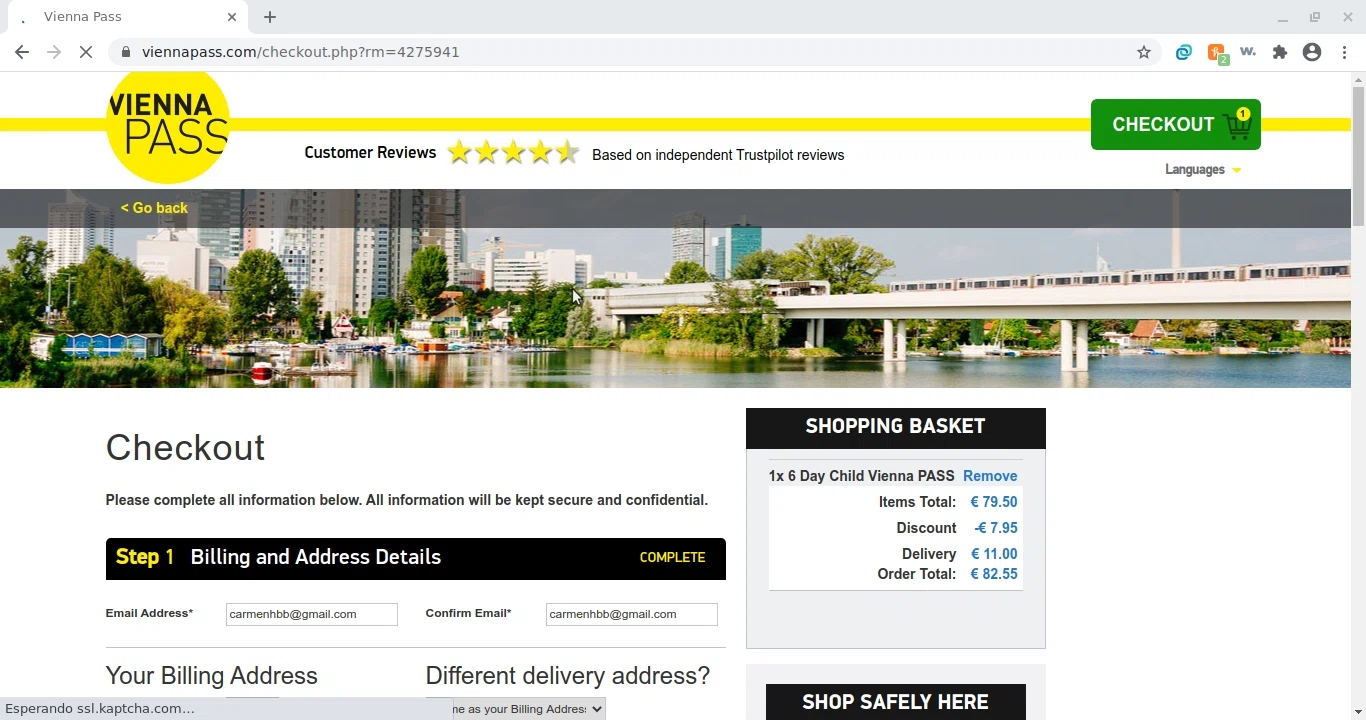Image resolution: width=1366 pixels, height=720 pixels.
Task: Click the site lock icon in address bar
Action: 125,52
